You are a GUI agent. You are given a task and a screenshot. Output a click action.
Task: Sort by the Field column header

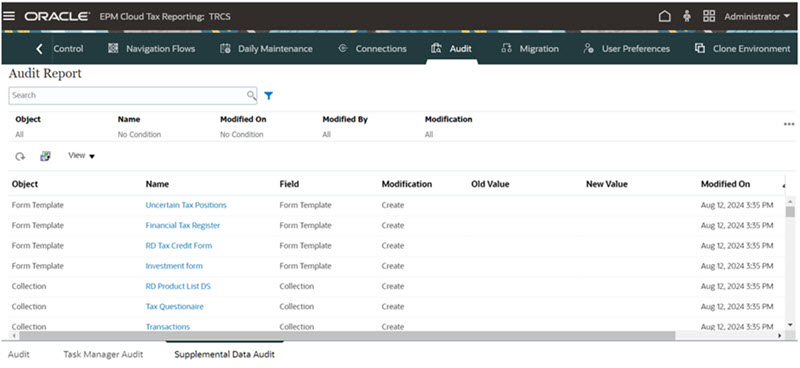click(289, 184)
